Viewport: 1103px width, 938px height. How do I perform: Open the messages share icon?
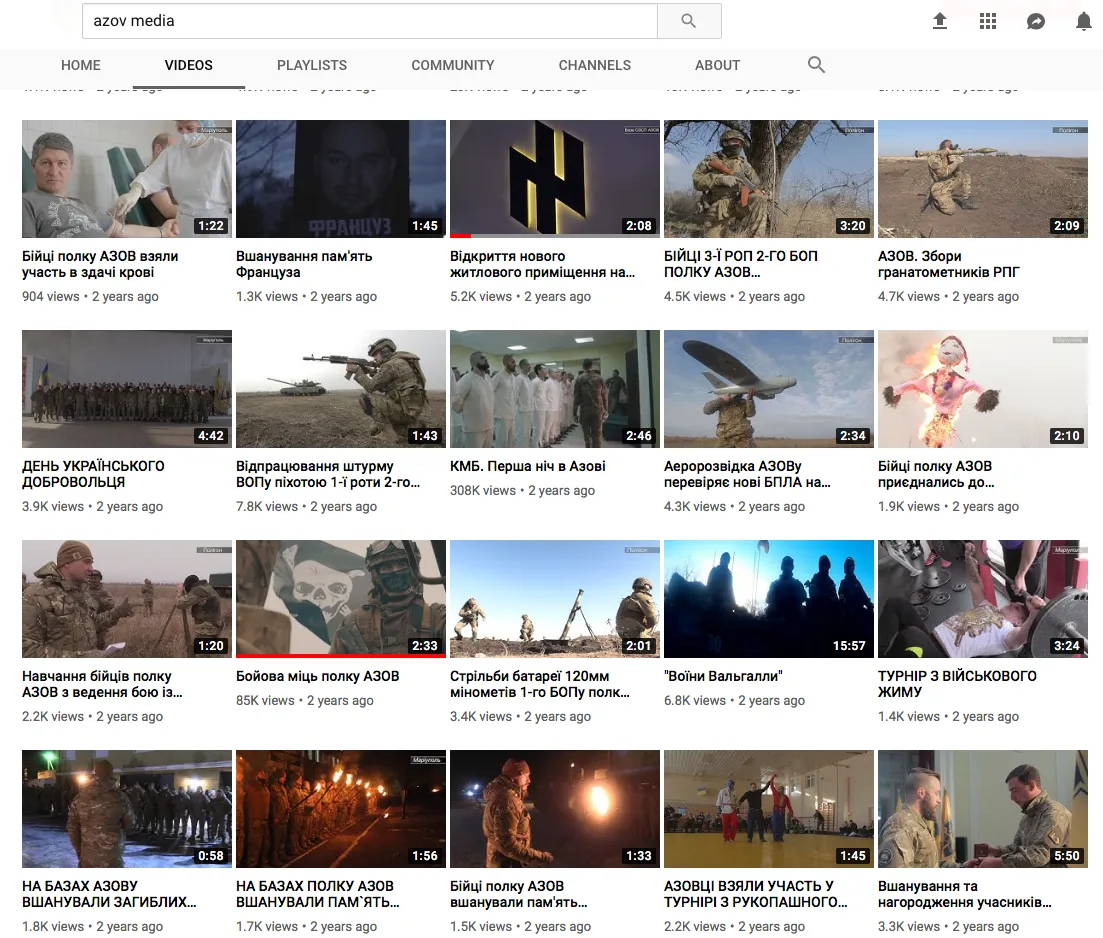tap(1035, 22)
